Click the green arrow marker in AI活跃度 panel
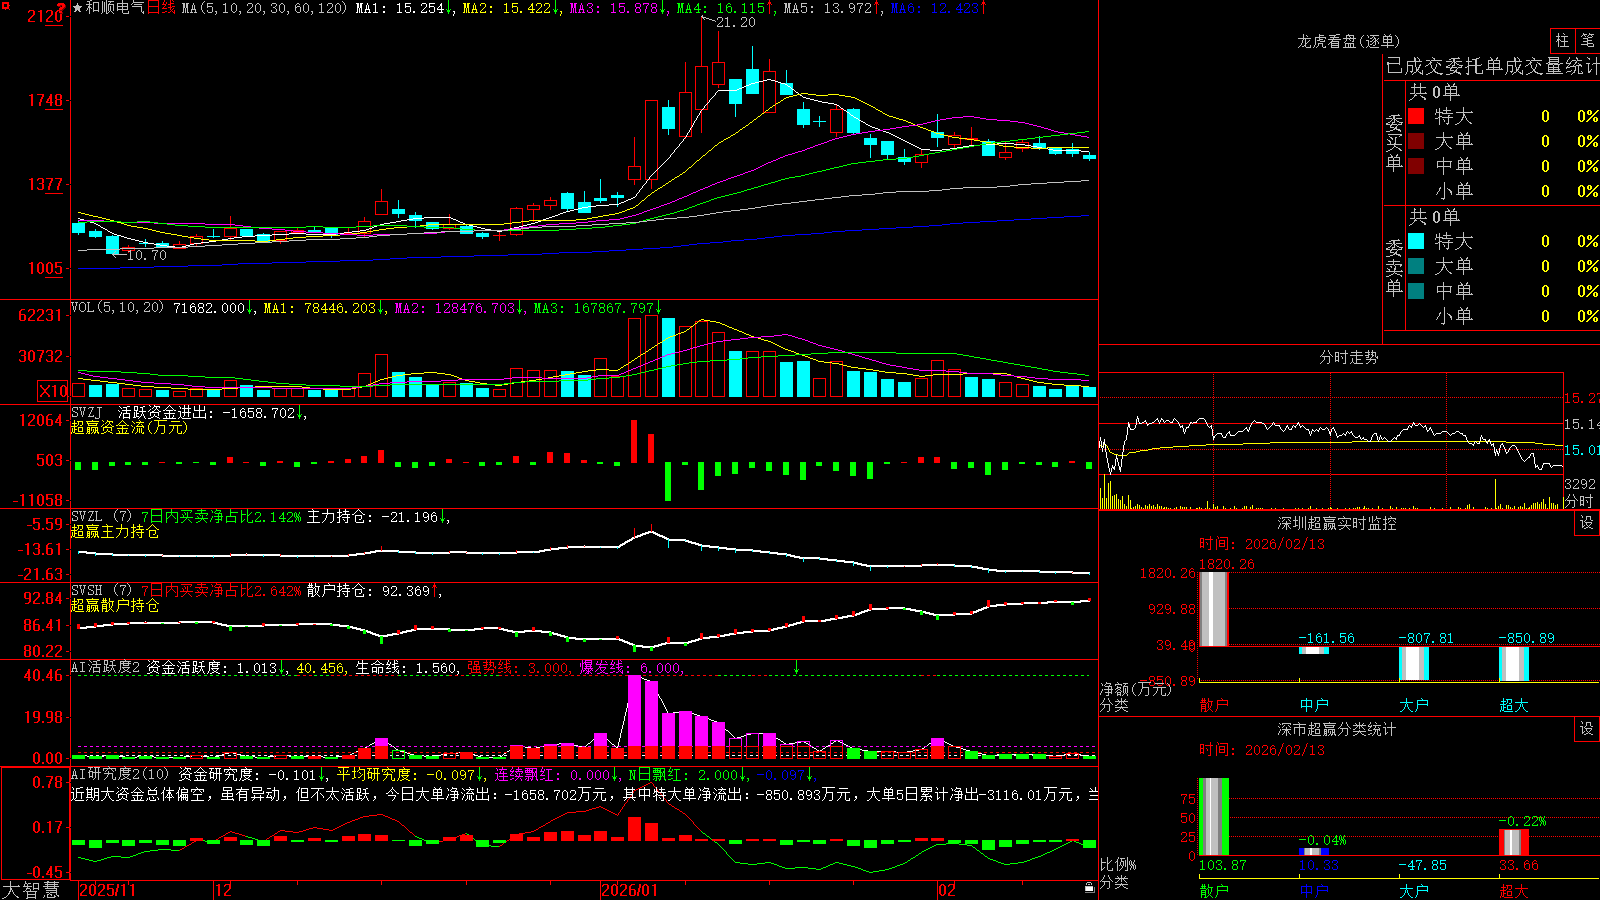 click(x=797, y=667)
